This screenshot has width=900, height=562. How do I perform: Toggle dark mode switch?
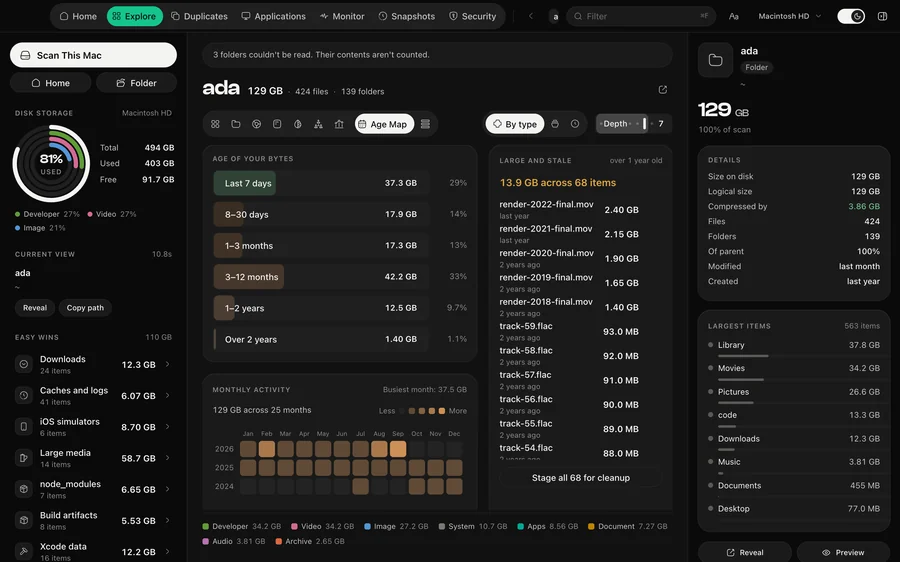pos(851,16)
